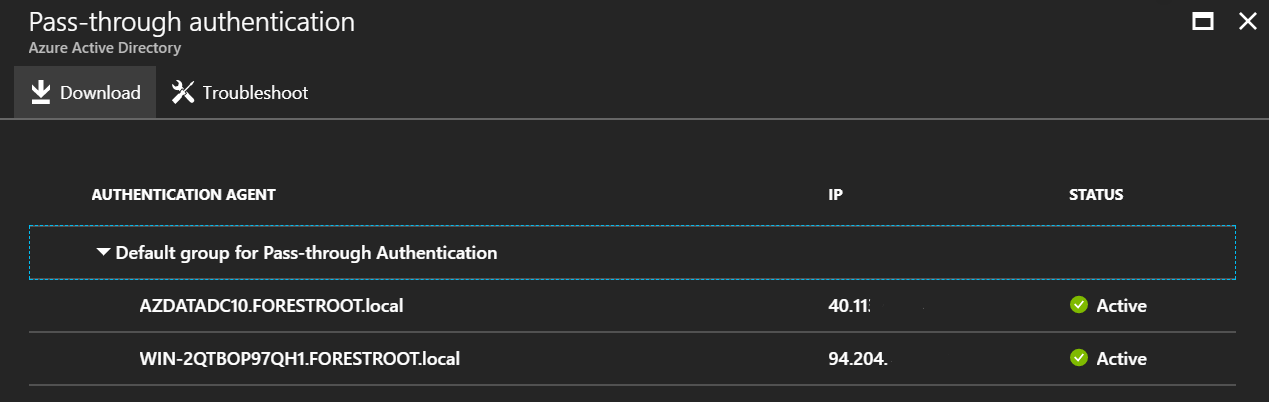Select the AZDATADC10.FORESTROOT.local agent
The height and width of the screenshot is (402, 1269).
pos(271,305)
